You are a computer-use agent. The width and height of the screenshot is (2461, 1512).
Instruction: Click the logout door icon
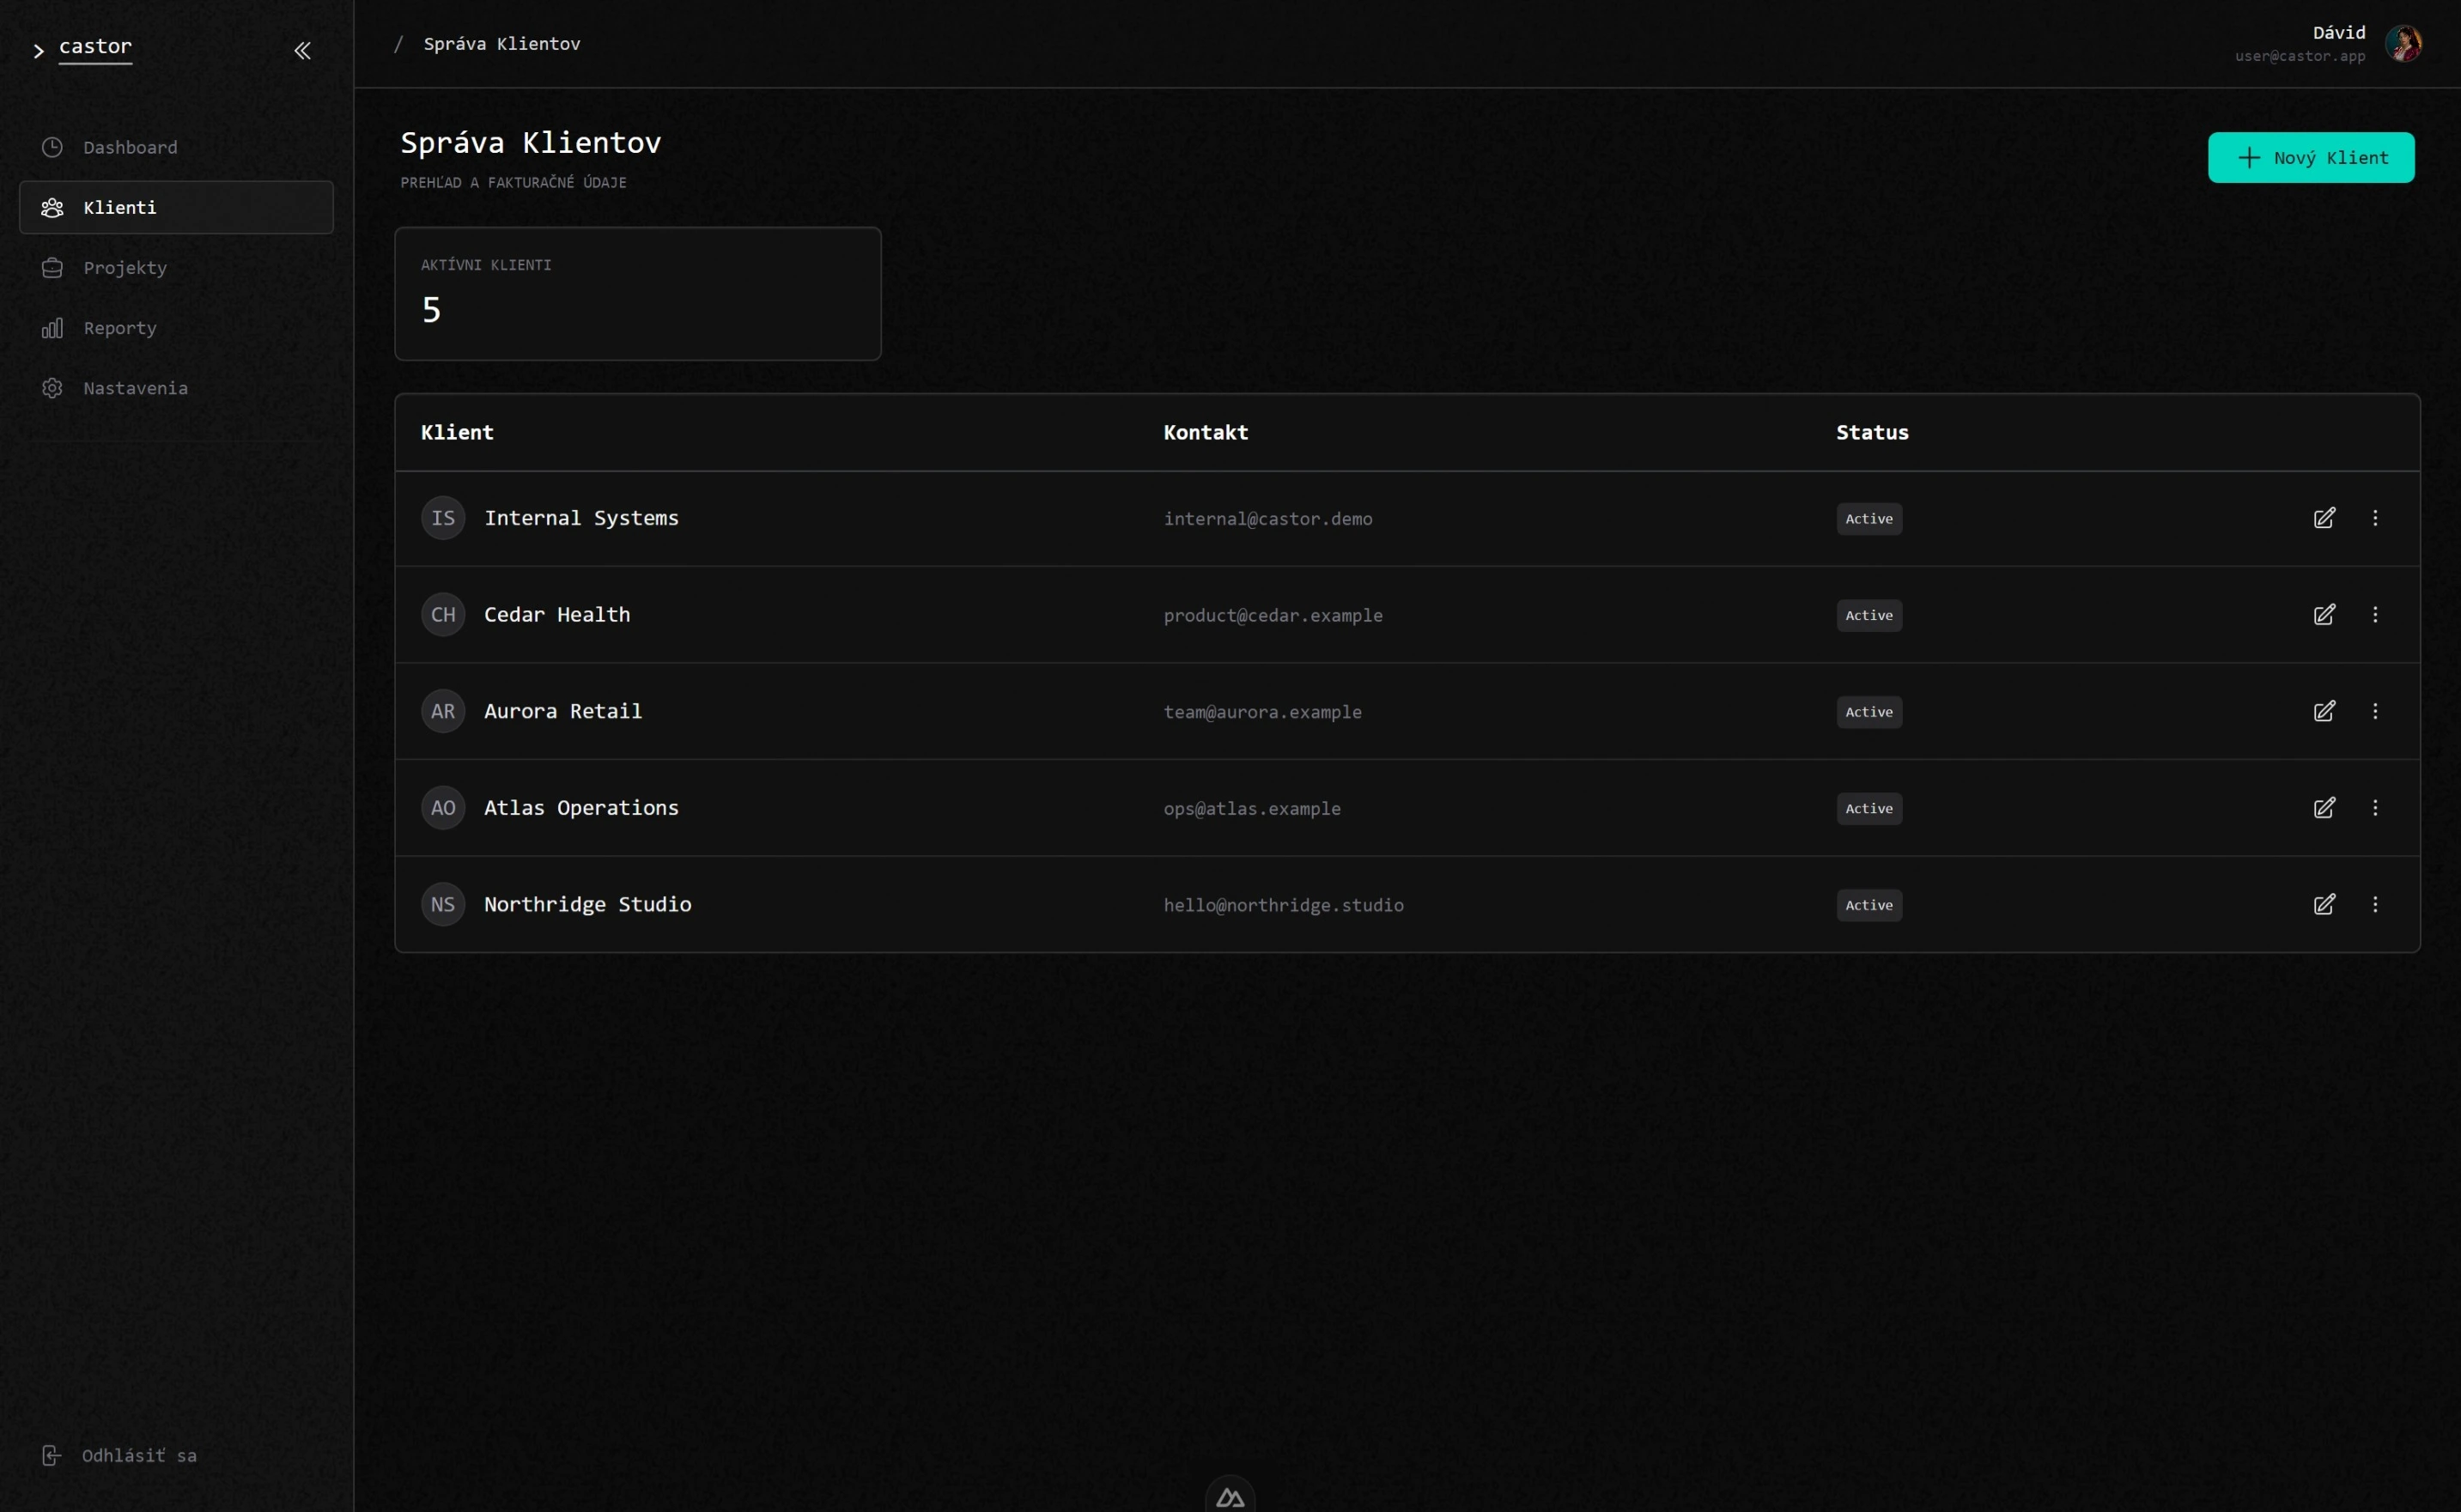pos(52,1455)
